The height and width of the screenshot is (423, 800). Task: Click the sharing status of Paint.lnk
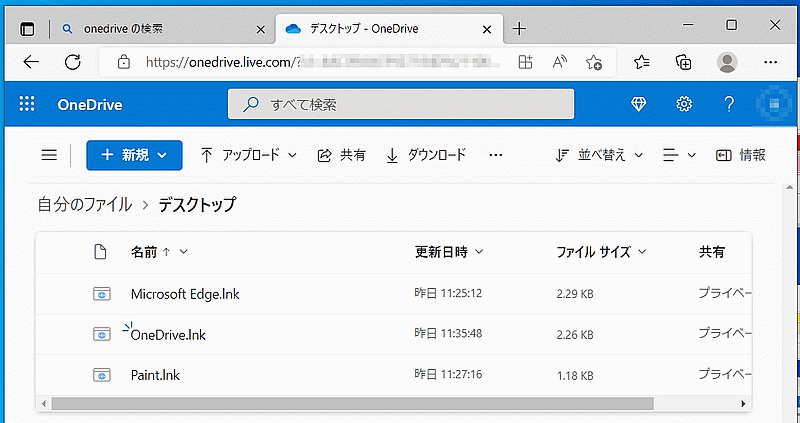point(724,374)
